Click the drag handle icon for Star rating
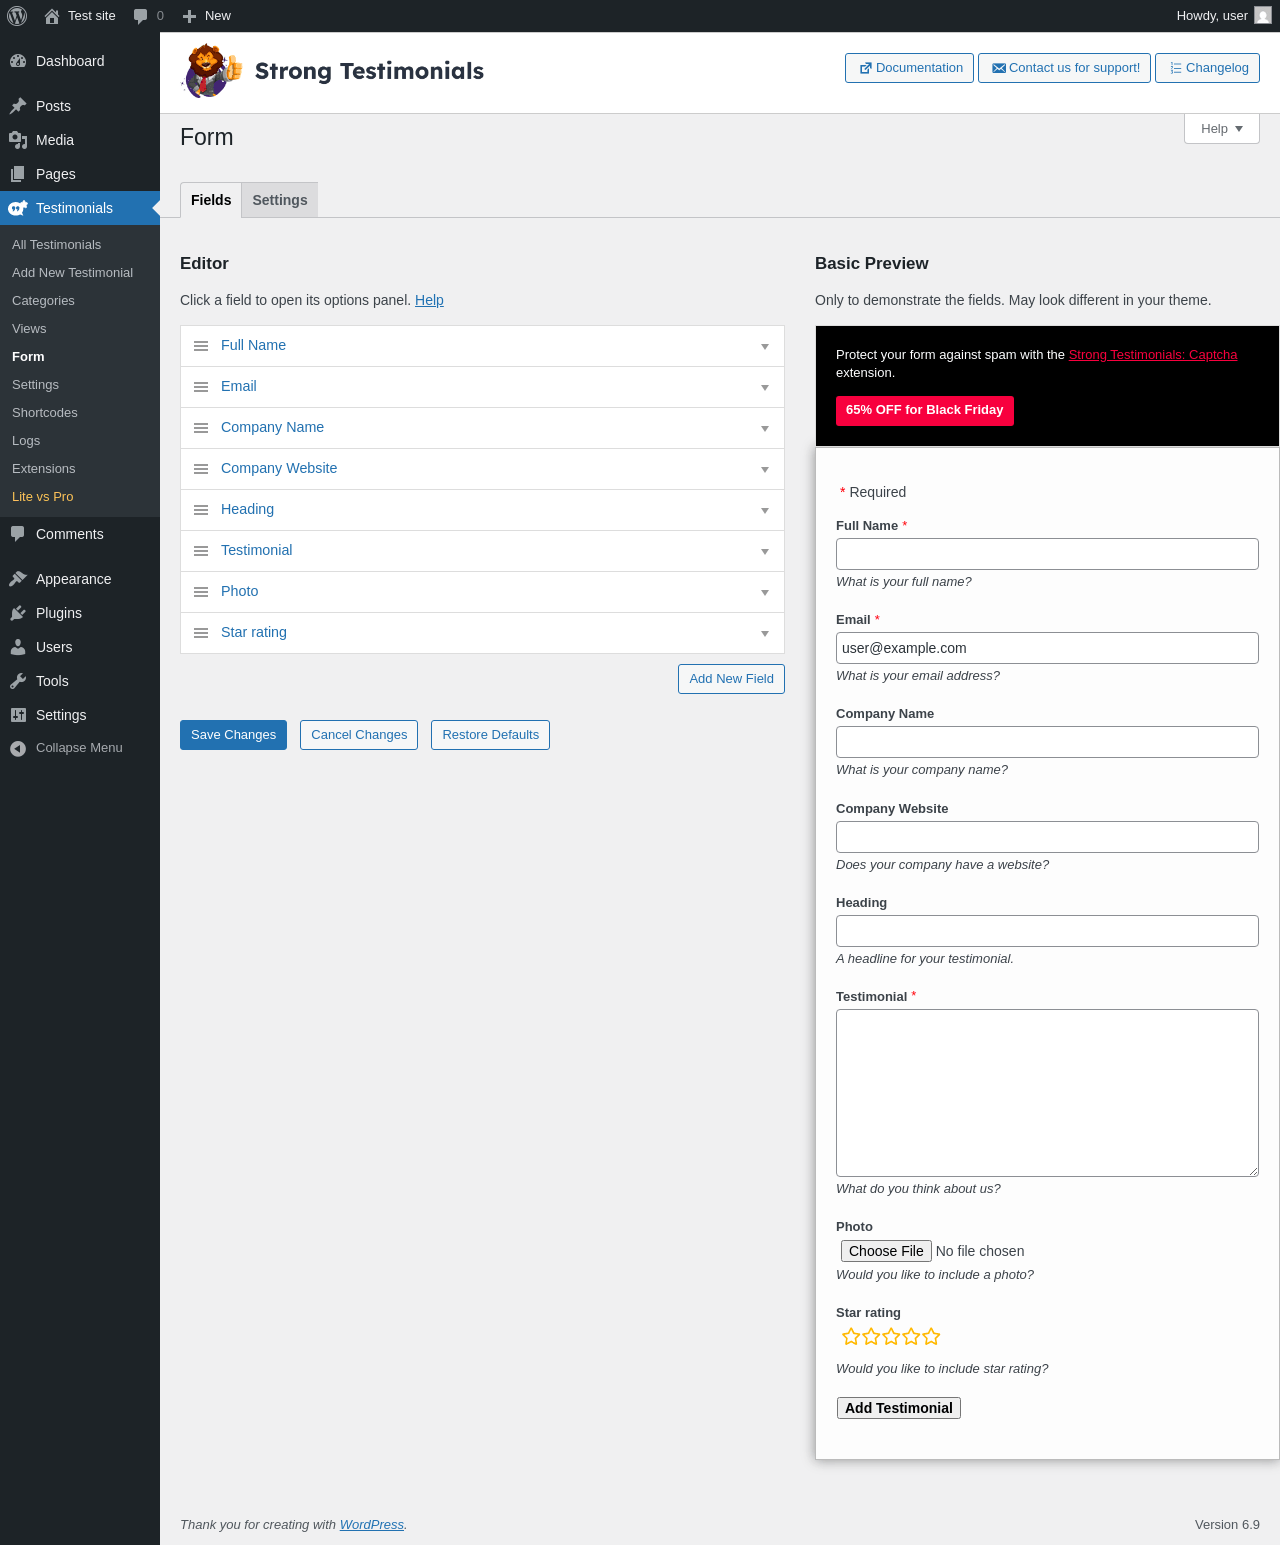This screenshot has width=1280, height=1545. click(201, 633)
